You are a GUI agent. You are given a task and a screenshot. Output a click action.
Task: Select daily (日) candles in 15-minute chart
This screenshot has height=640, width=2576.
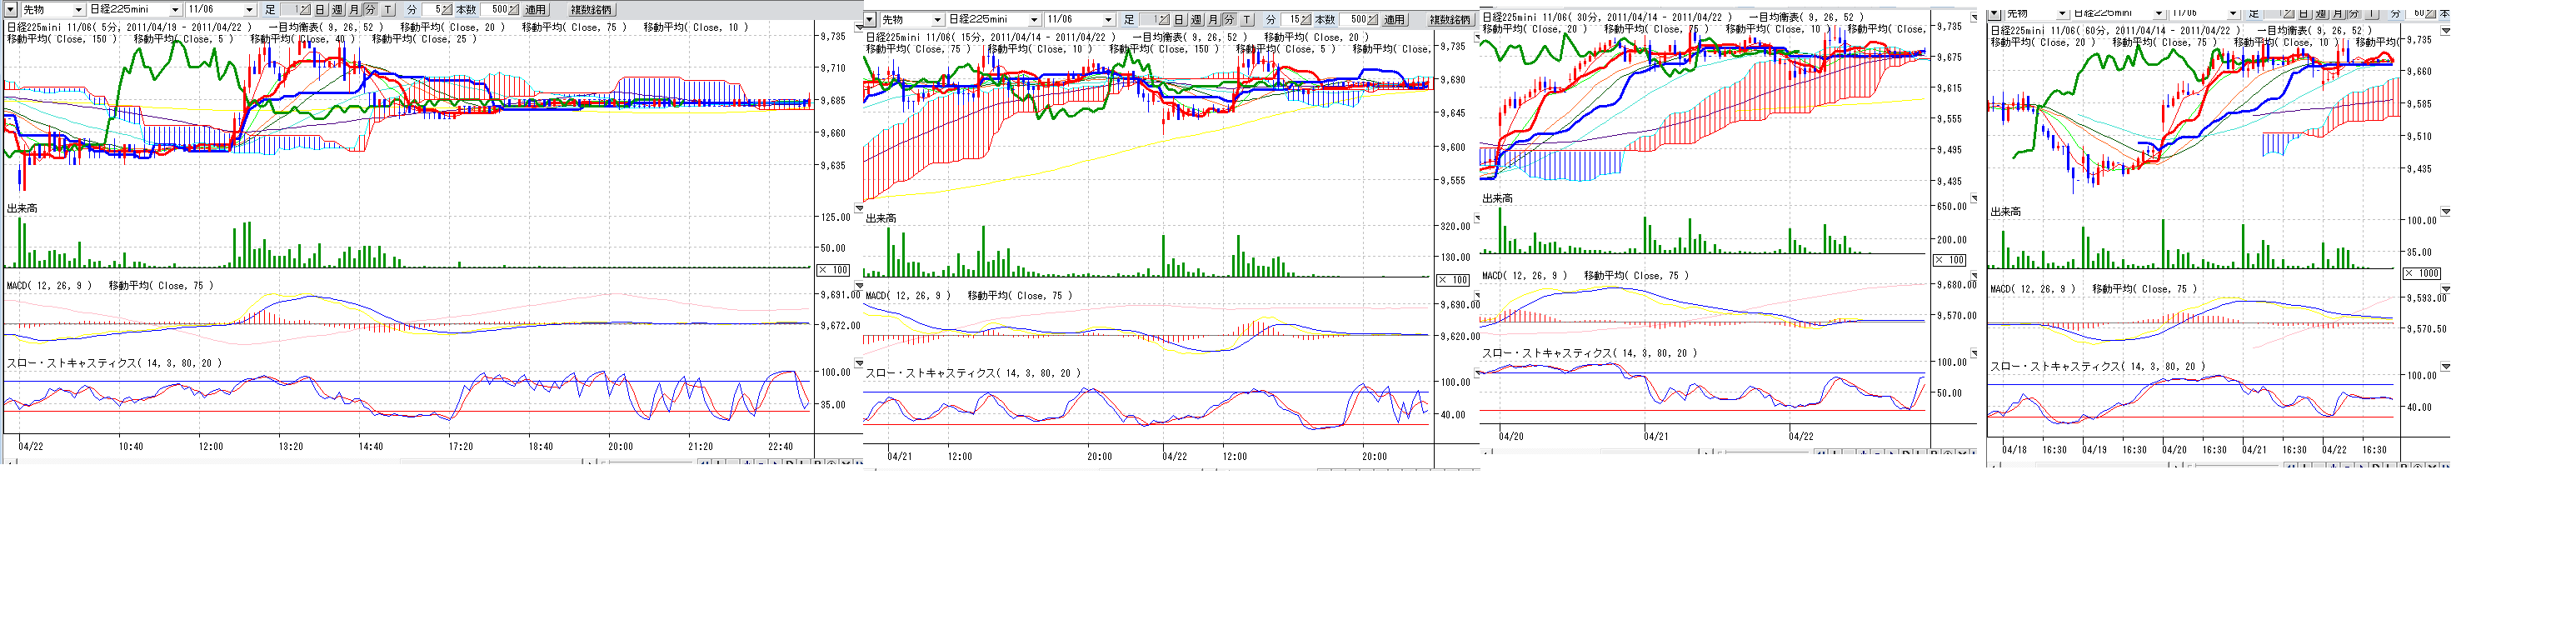pos(1179,20)
